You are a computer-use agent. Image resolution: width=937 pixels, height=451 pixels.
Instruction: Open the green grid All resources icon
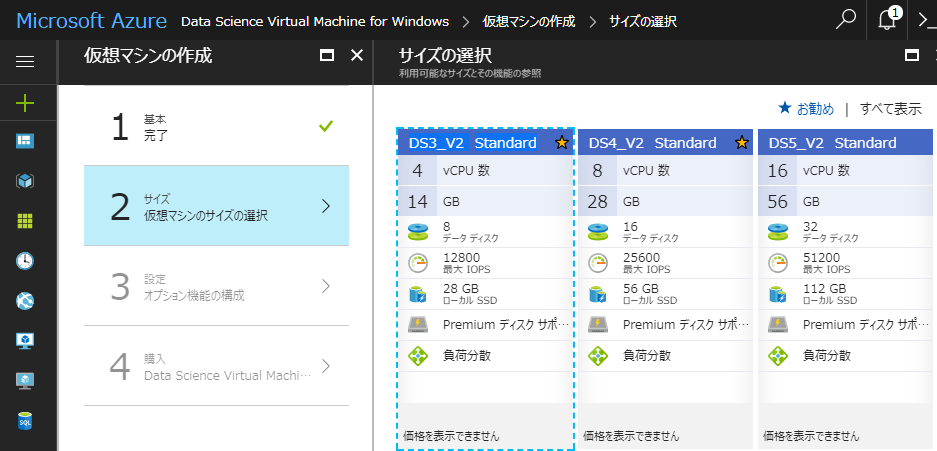(25, 220)
